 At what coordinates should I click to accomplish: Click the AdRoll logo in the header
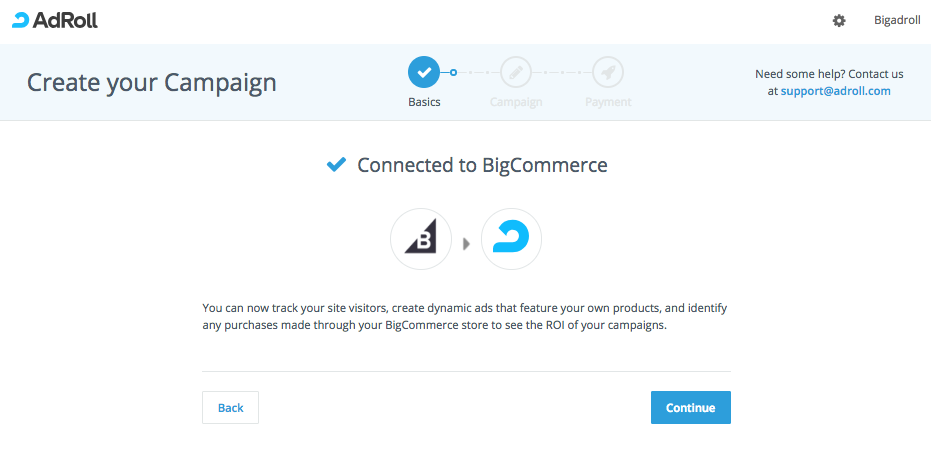55,20
